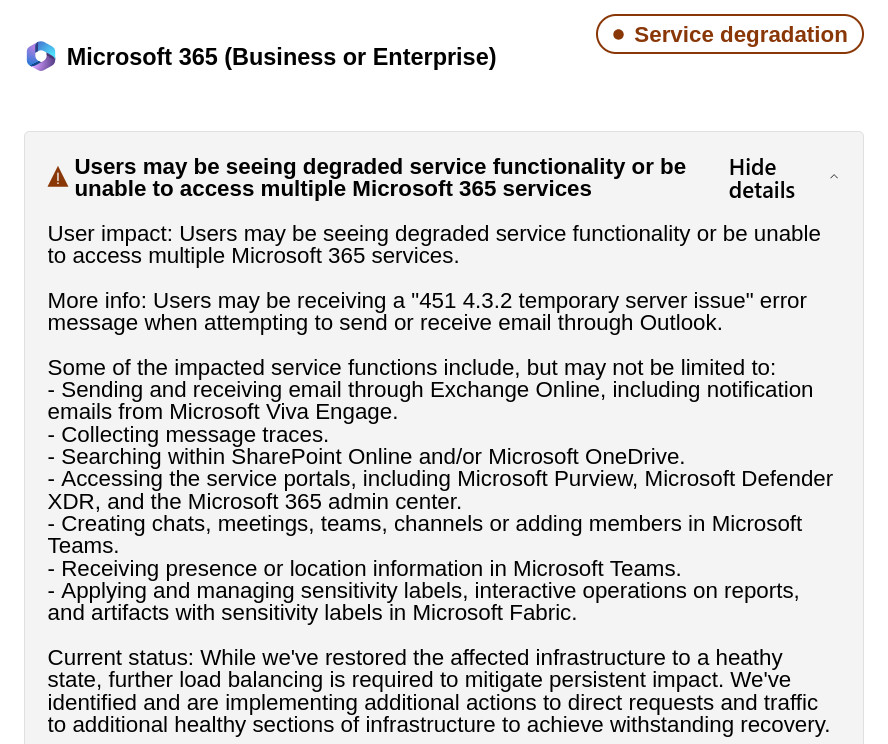Click the Exchange Online email bullet item
This screenshot has height=744, width=888.
[430, 401]
